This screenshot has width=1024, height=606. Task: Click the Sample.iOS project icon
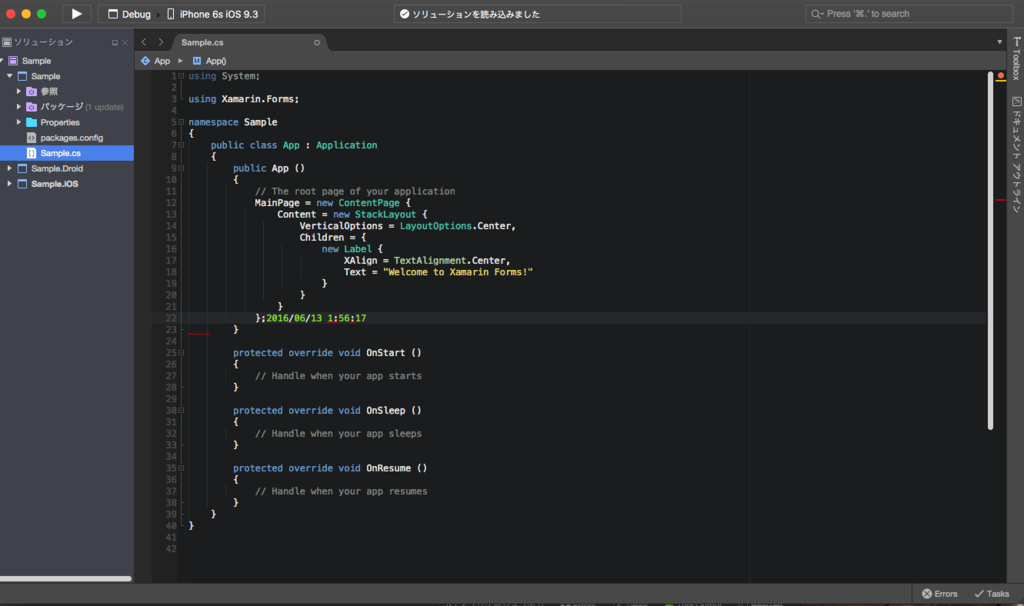coord(22,183)
